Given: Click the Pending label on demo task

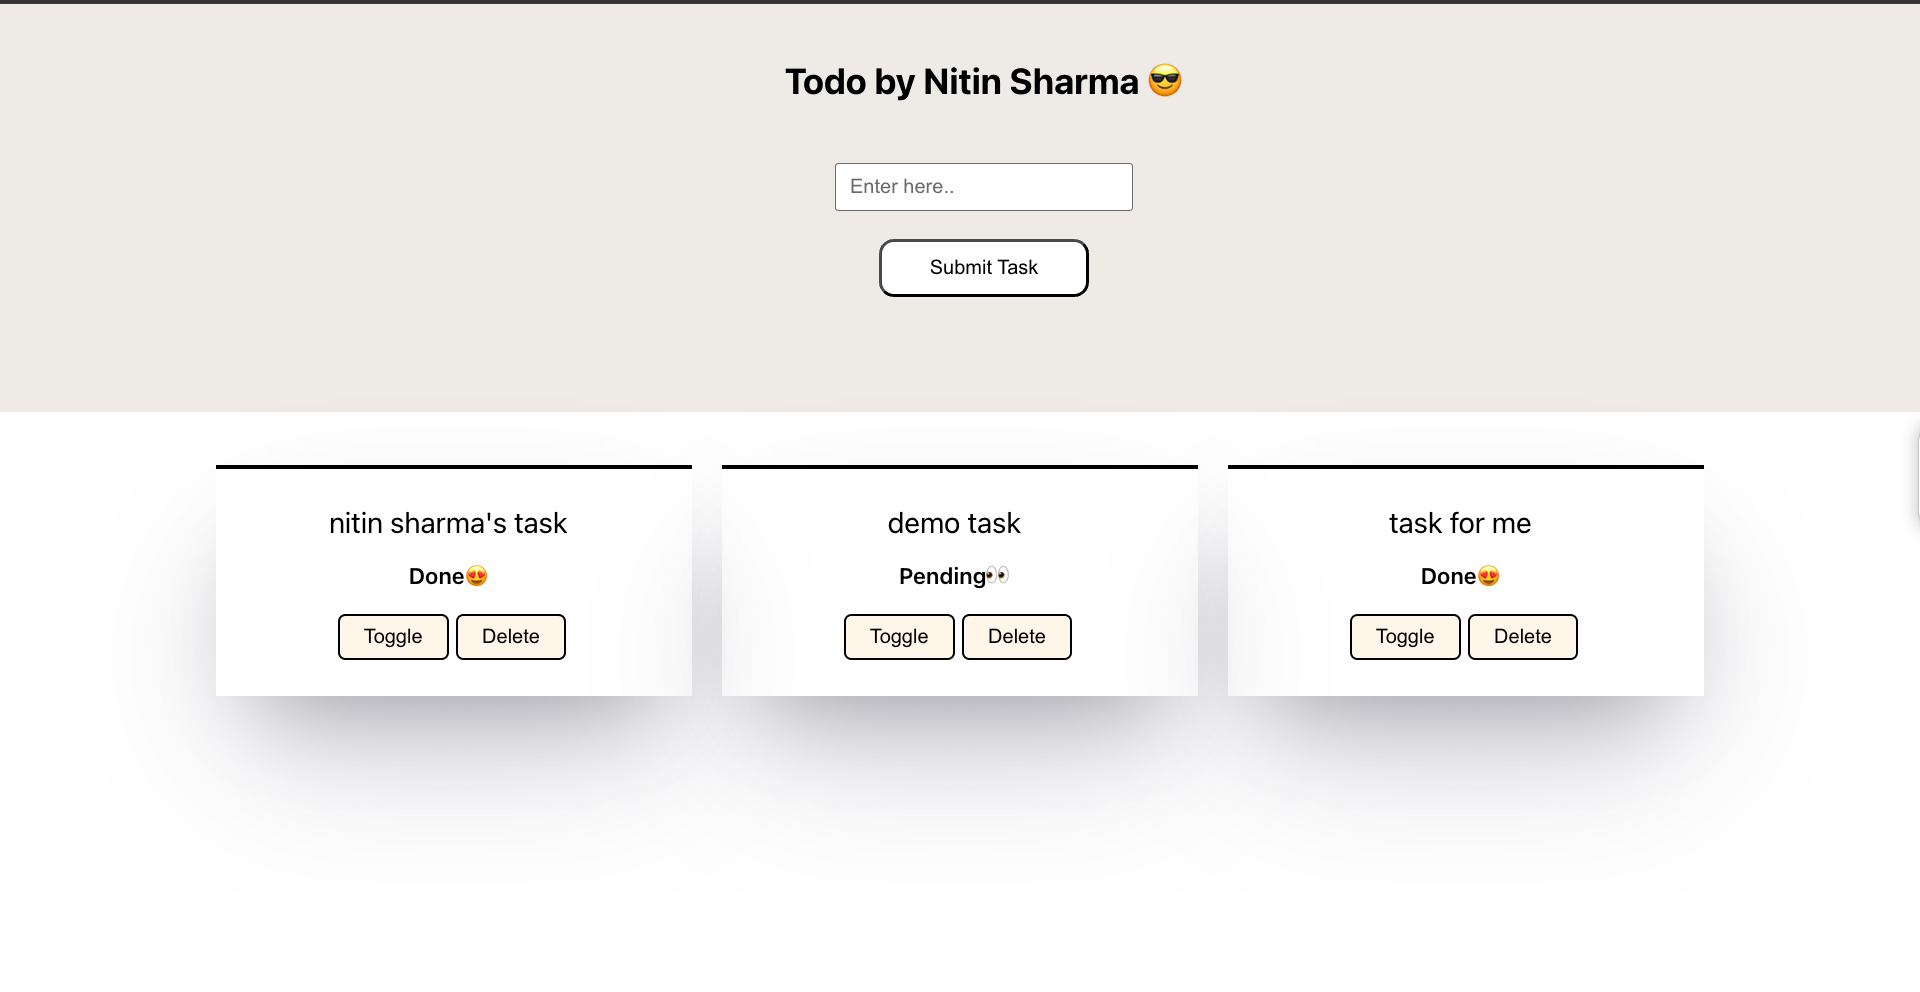Looking at the screenshot, I should 941,576.
